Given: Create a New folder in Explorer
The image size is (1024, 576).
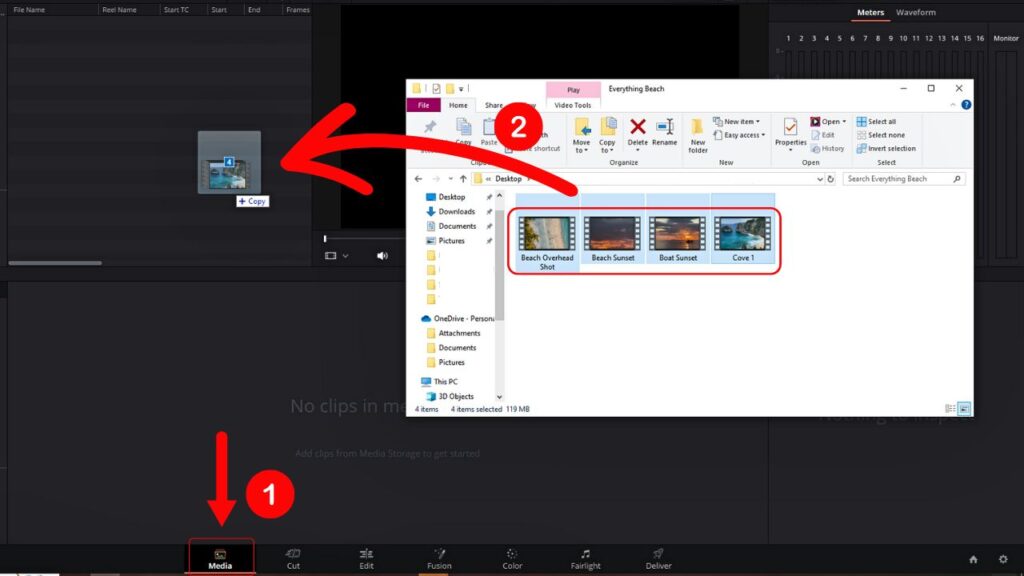Looking at the screenshot, I should tap(698, 137).
